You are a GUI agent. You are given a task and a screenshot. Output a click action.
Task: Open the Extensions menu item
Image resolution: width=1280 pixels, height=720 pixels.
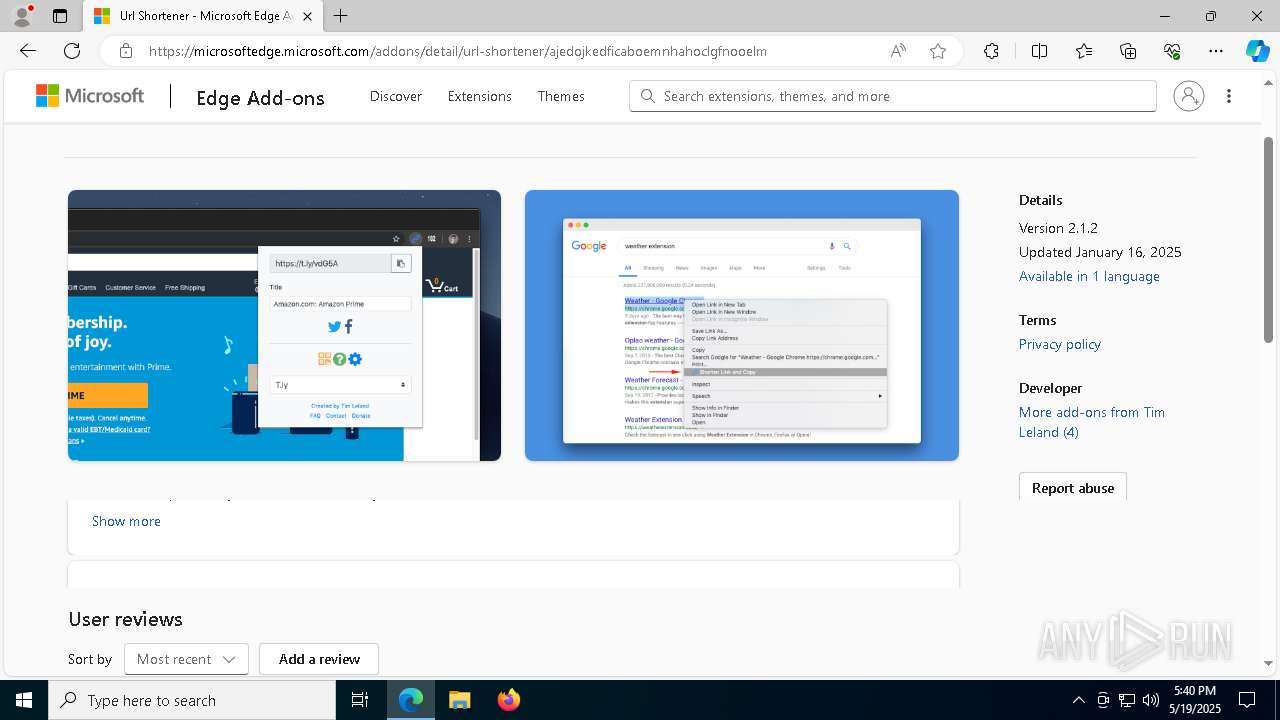pos(480,96)
